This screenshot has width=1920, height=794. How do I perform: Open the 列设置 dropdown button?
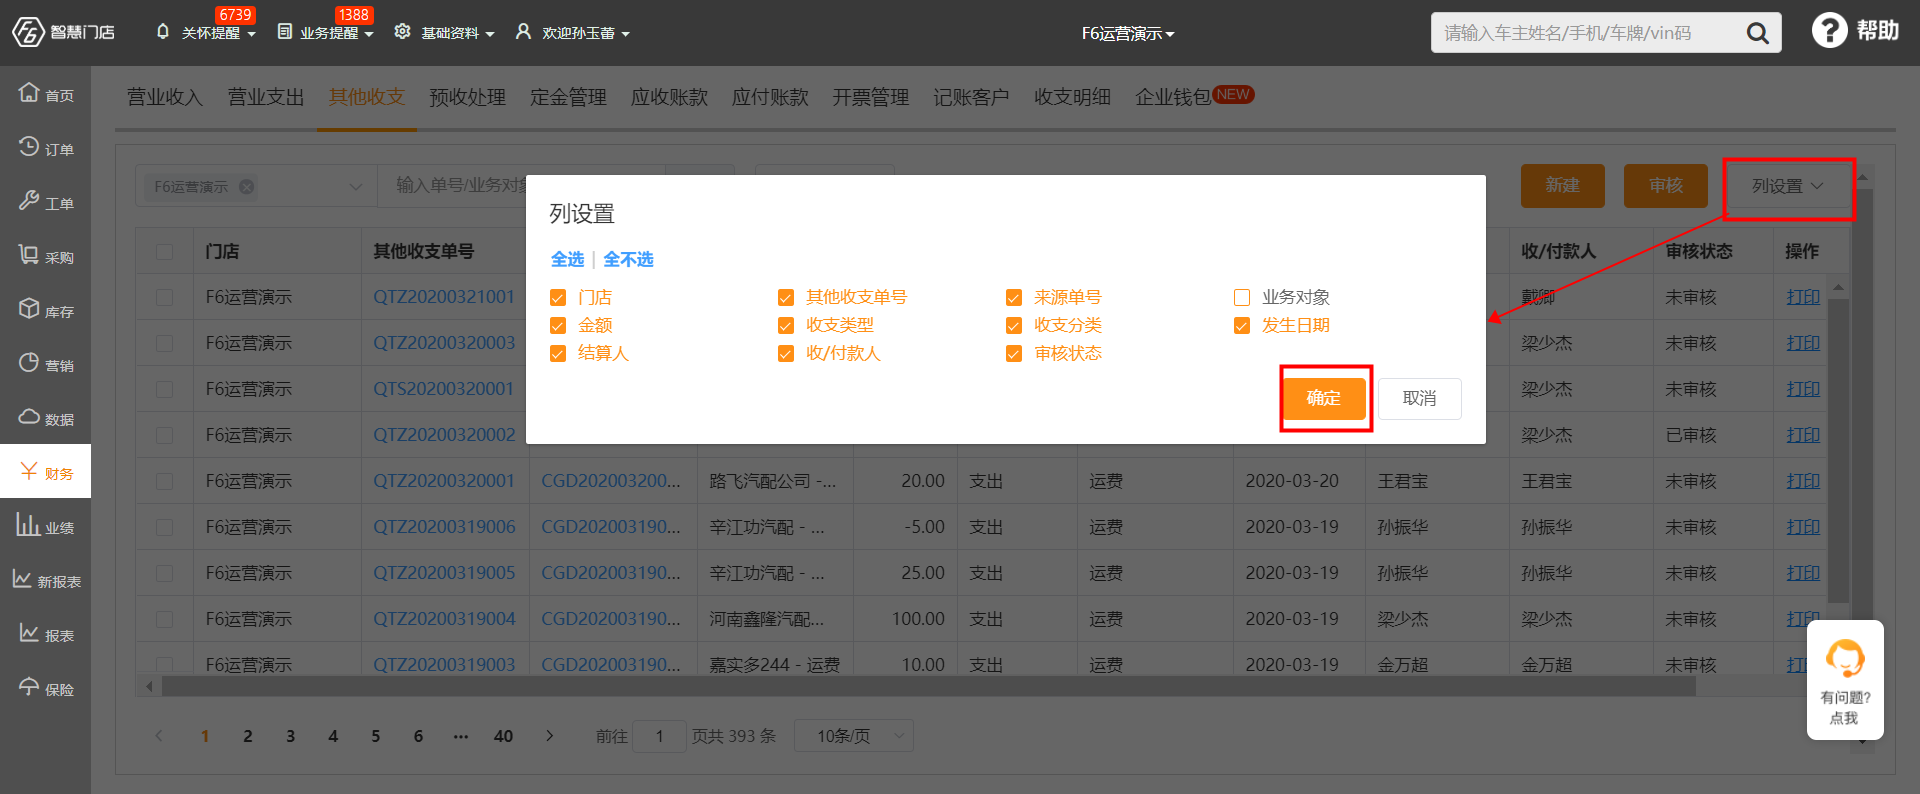pyautogui.click(x=1788, y=186)
